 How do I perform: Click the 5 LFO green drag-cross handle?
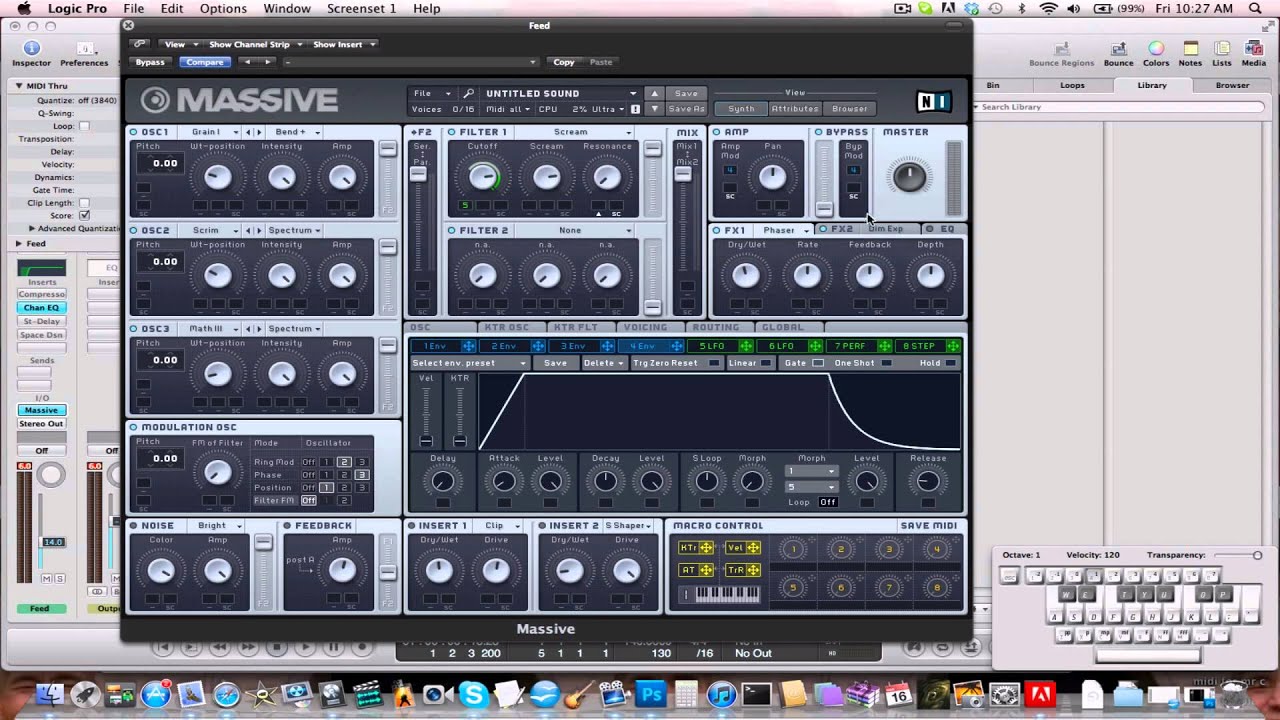point(746,346)
